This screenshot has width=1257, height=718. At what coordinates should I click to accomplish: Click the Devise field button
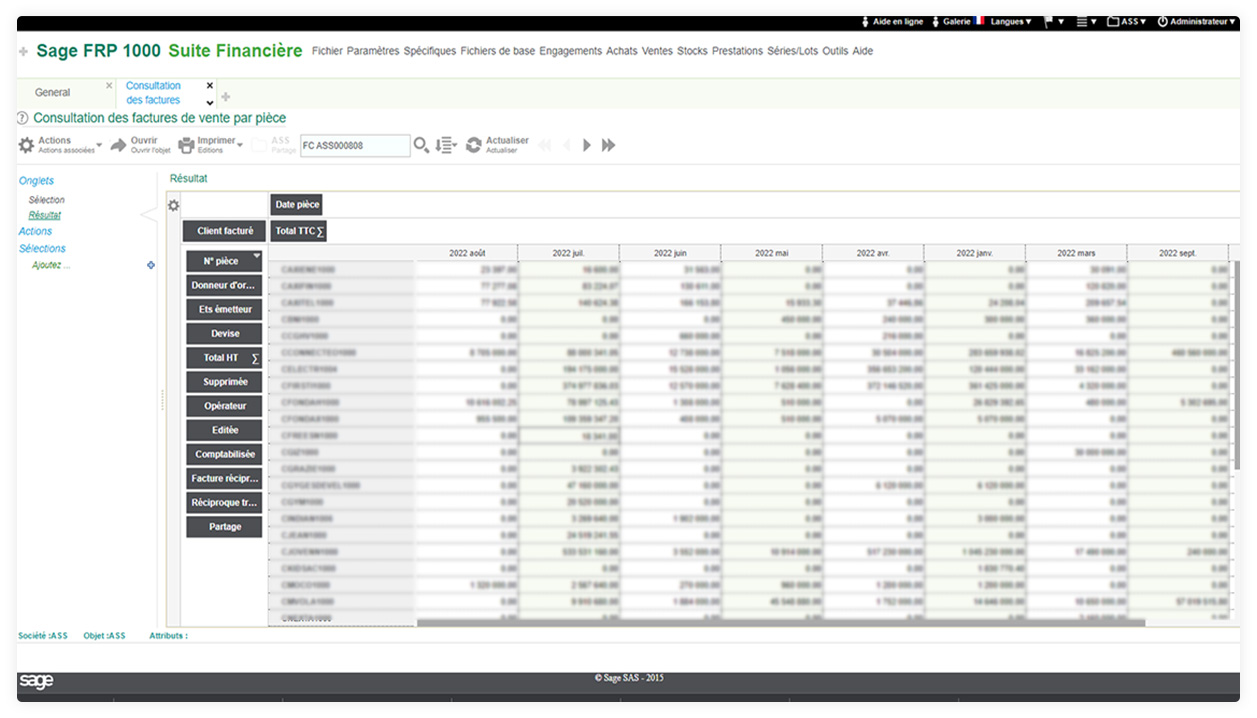(x=224, y=334)
